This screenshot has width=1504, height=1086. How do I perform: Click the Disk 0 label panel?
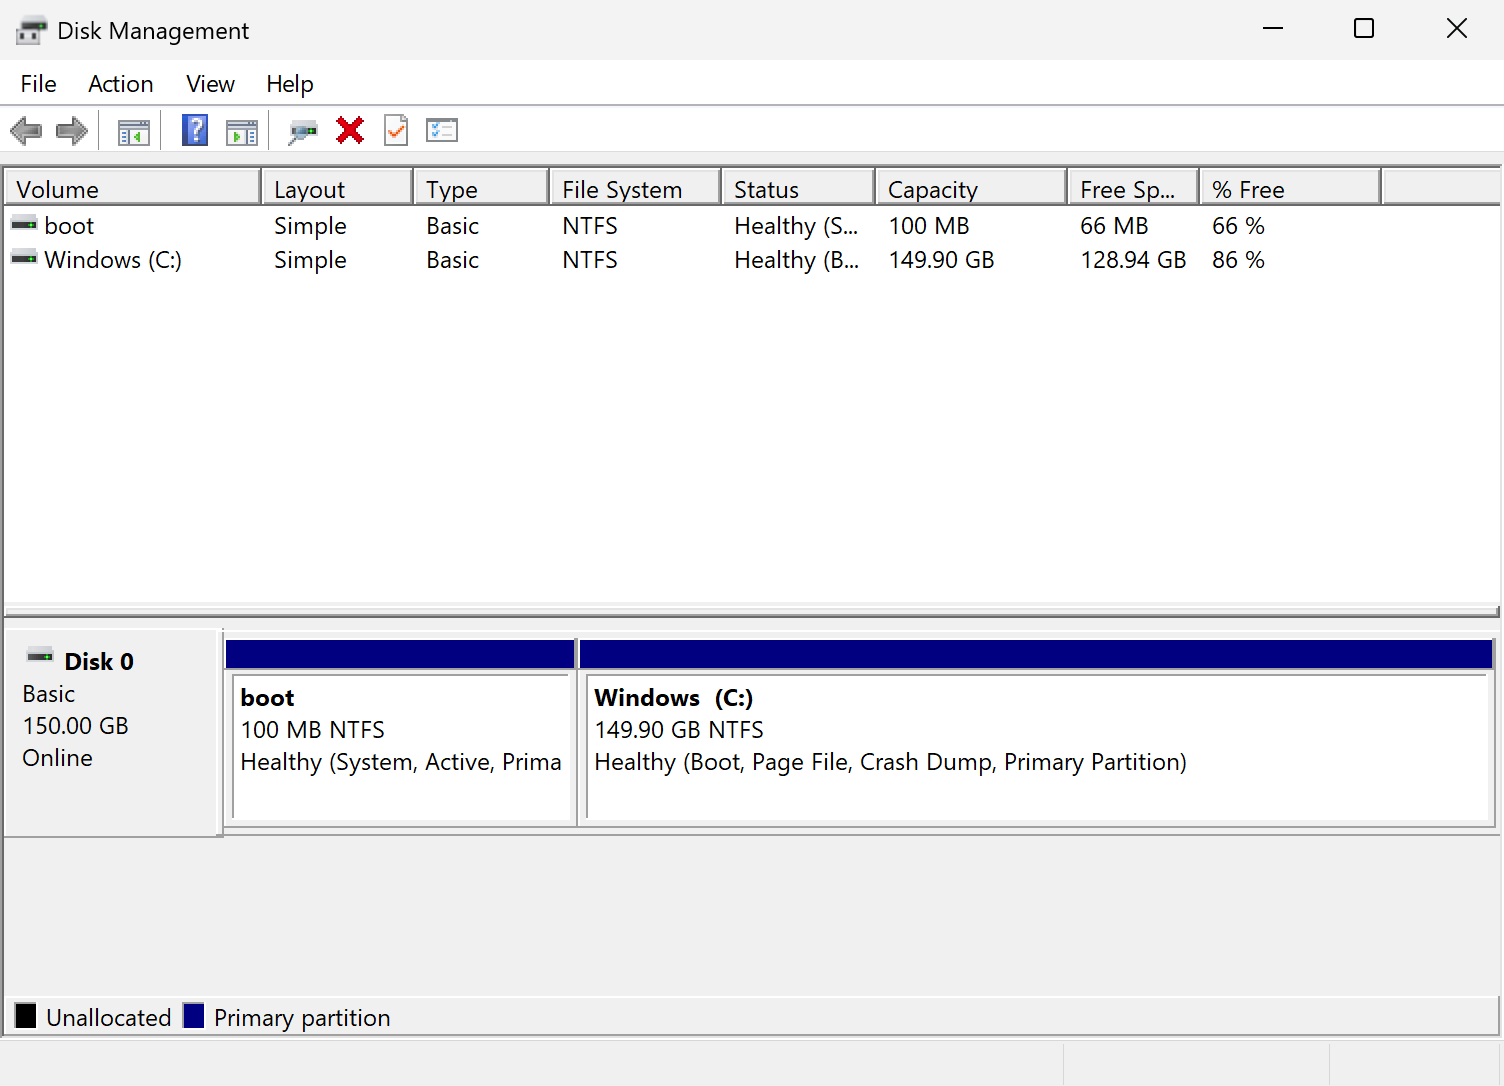tap(112, 732)
